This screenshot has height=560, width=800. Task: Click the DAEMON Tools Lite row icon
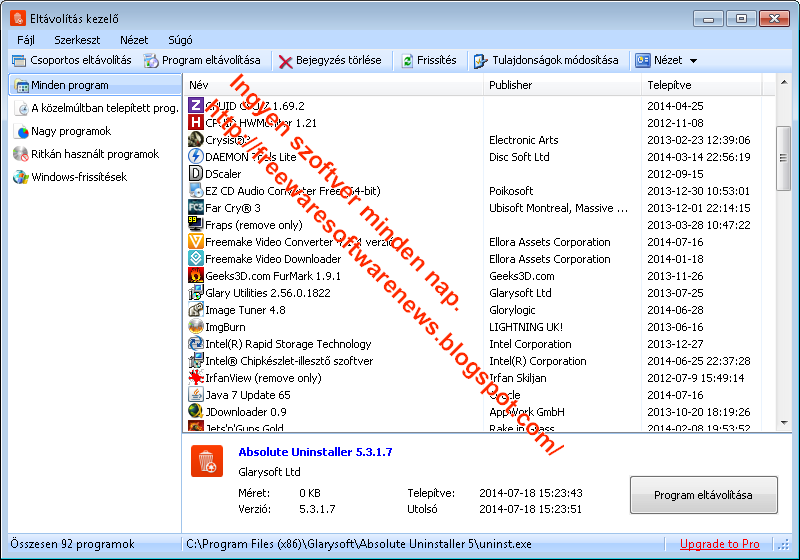point(196,156)
